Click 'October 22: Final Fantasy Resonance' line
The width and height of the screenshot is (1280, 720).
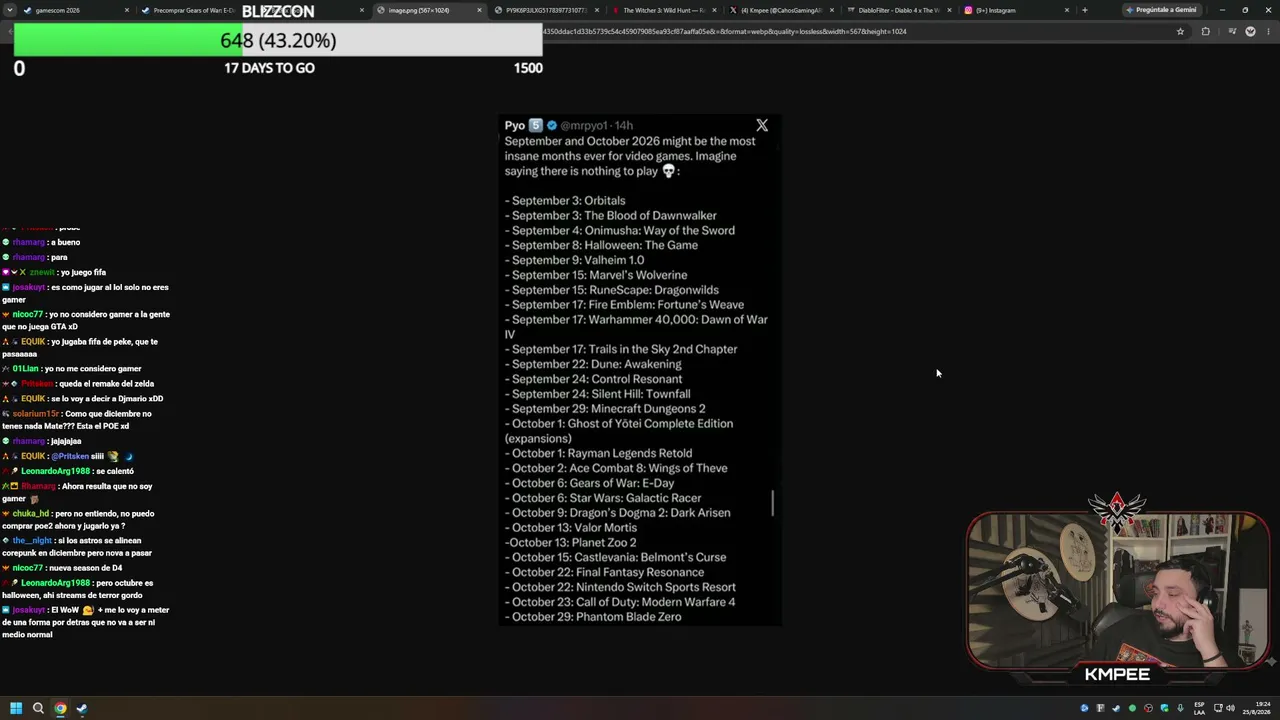click(604, 572)
